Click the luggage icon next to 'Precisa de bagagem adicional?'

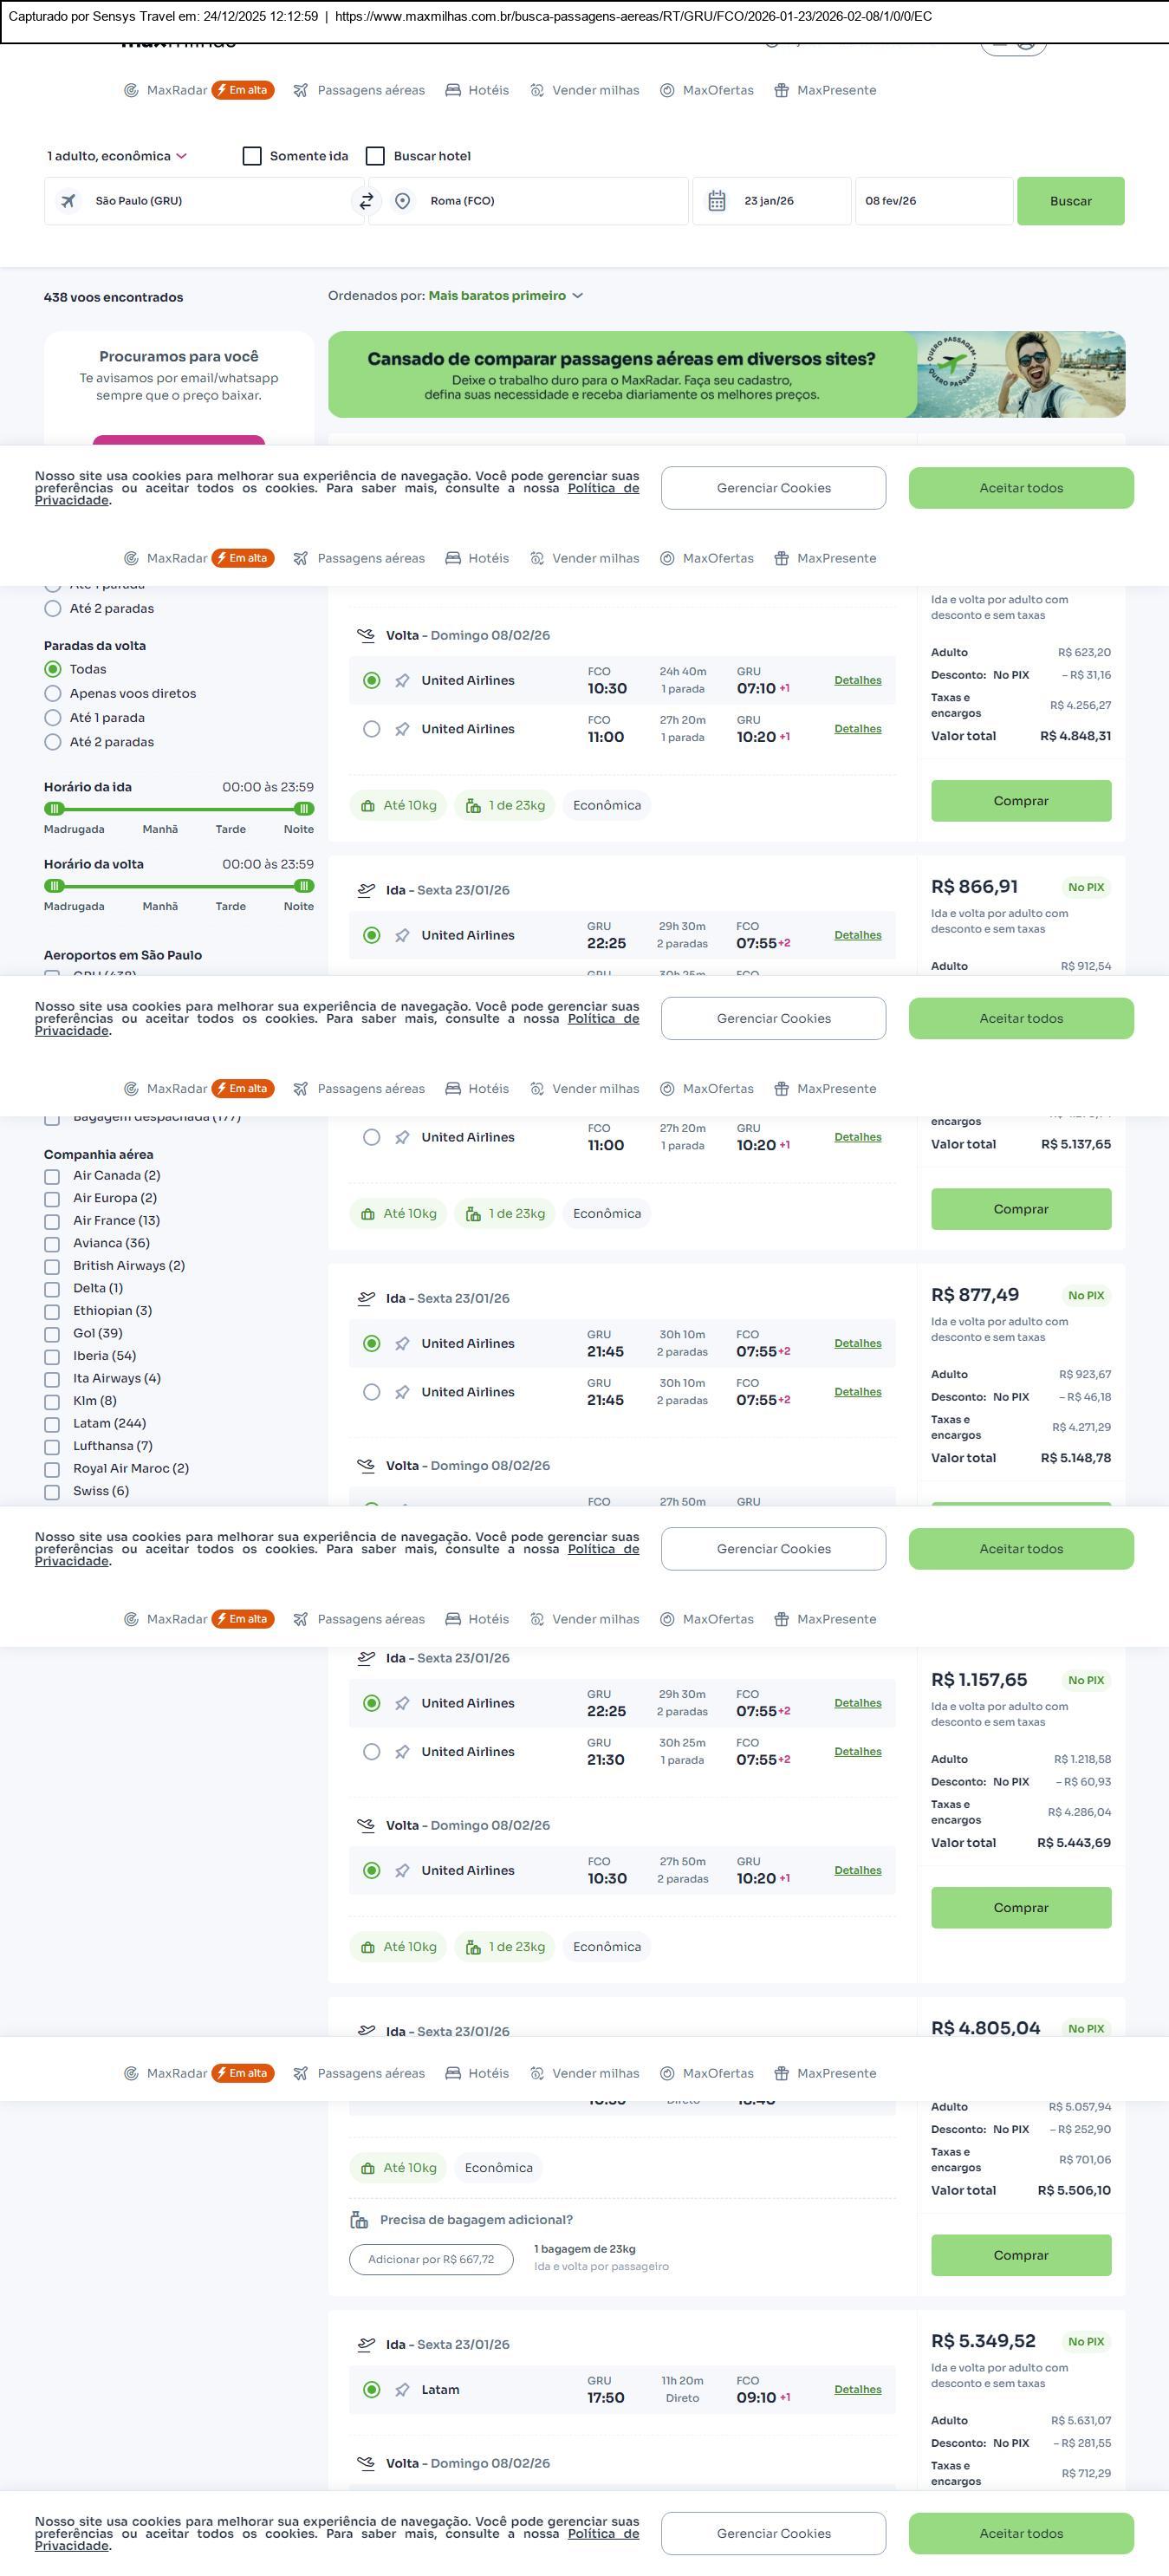coord(359,2219)
